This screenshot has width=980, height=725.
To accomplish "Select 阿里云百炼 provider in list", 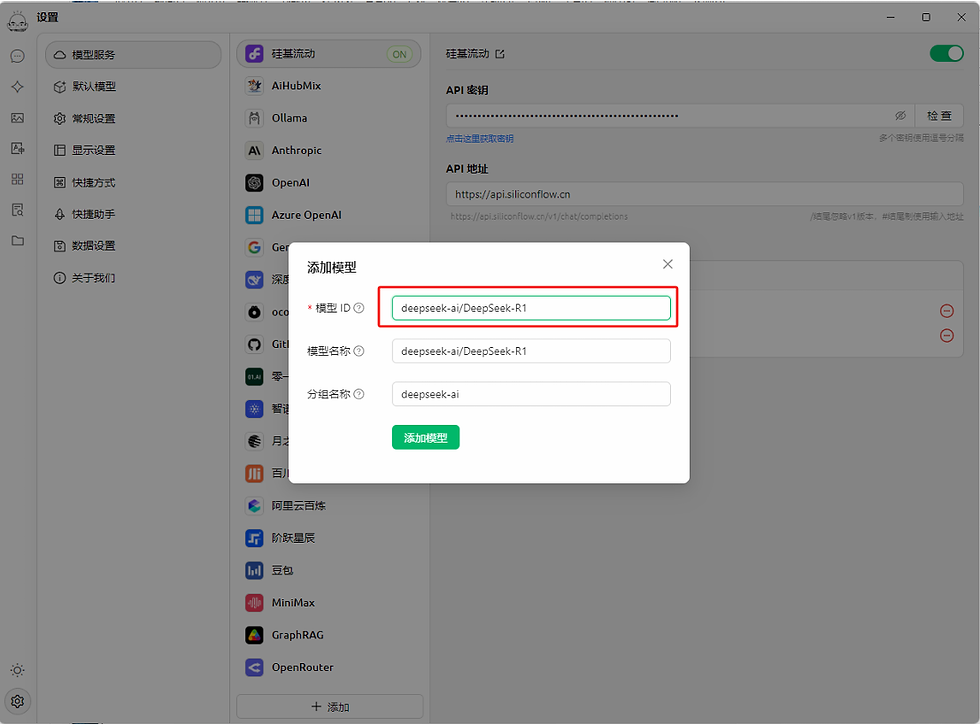I will (x=329, y=506).
